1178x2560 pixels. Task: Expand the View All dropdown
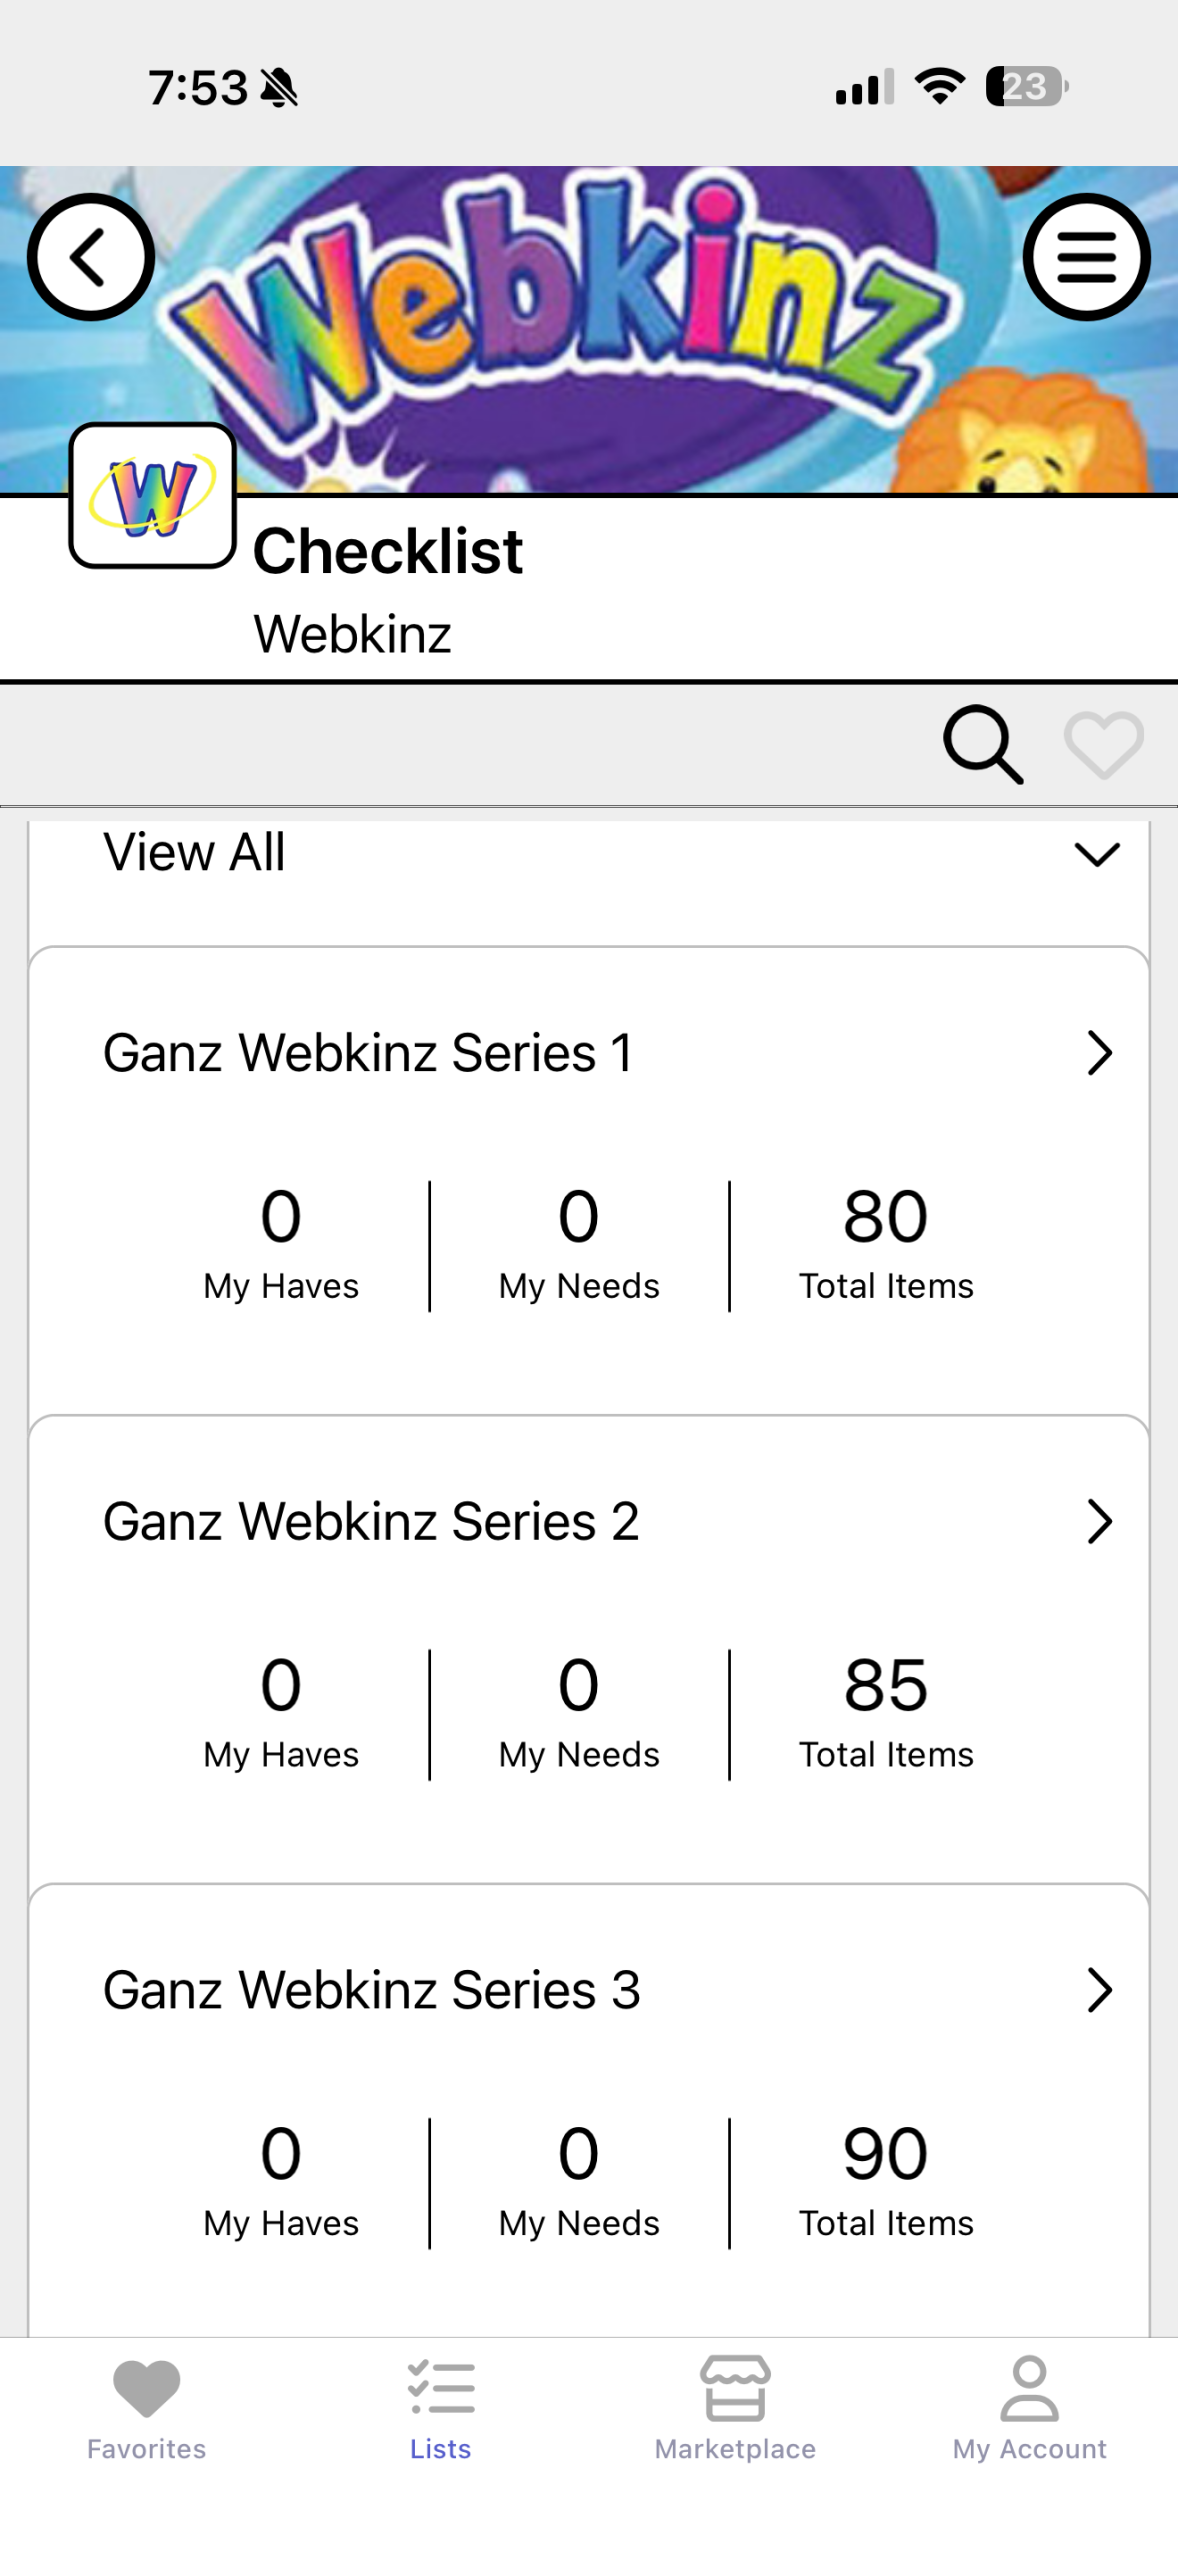tap(1096, 854)
